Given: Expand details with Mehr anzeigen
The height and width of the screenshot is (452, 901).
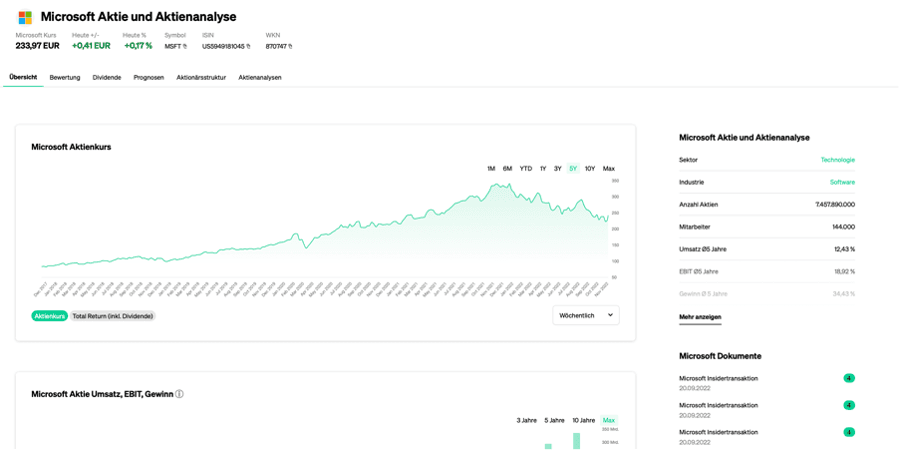Looking at the screenshot, I should point(700,317).
